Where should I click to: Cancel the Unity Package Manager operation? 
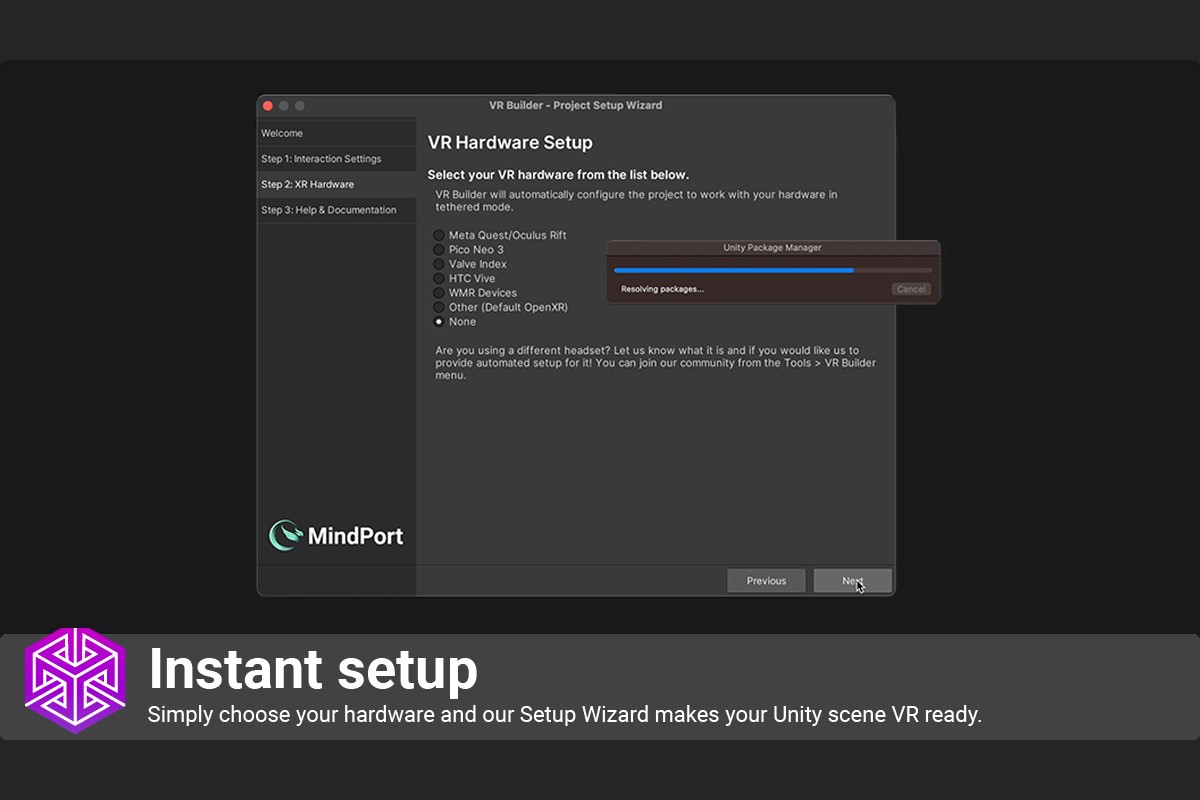911,289
